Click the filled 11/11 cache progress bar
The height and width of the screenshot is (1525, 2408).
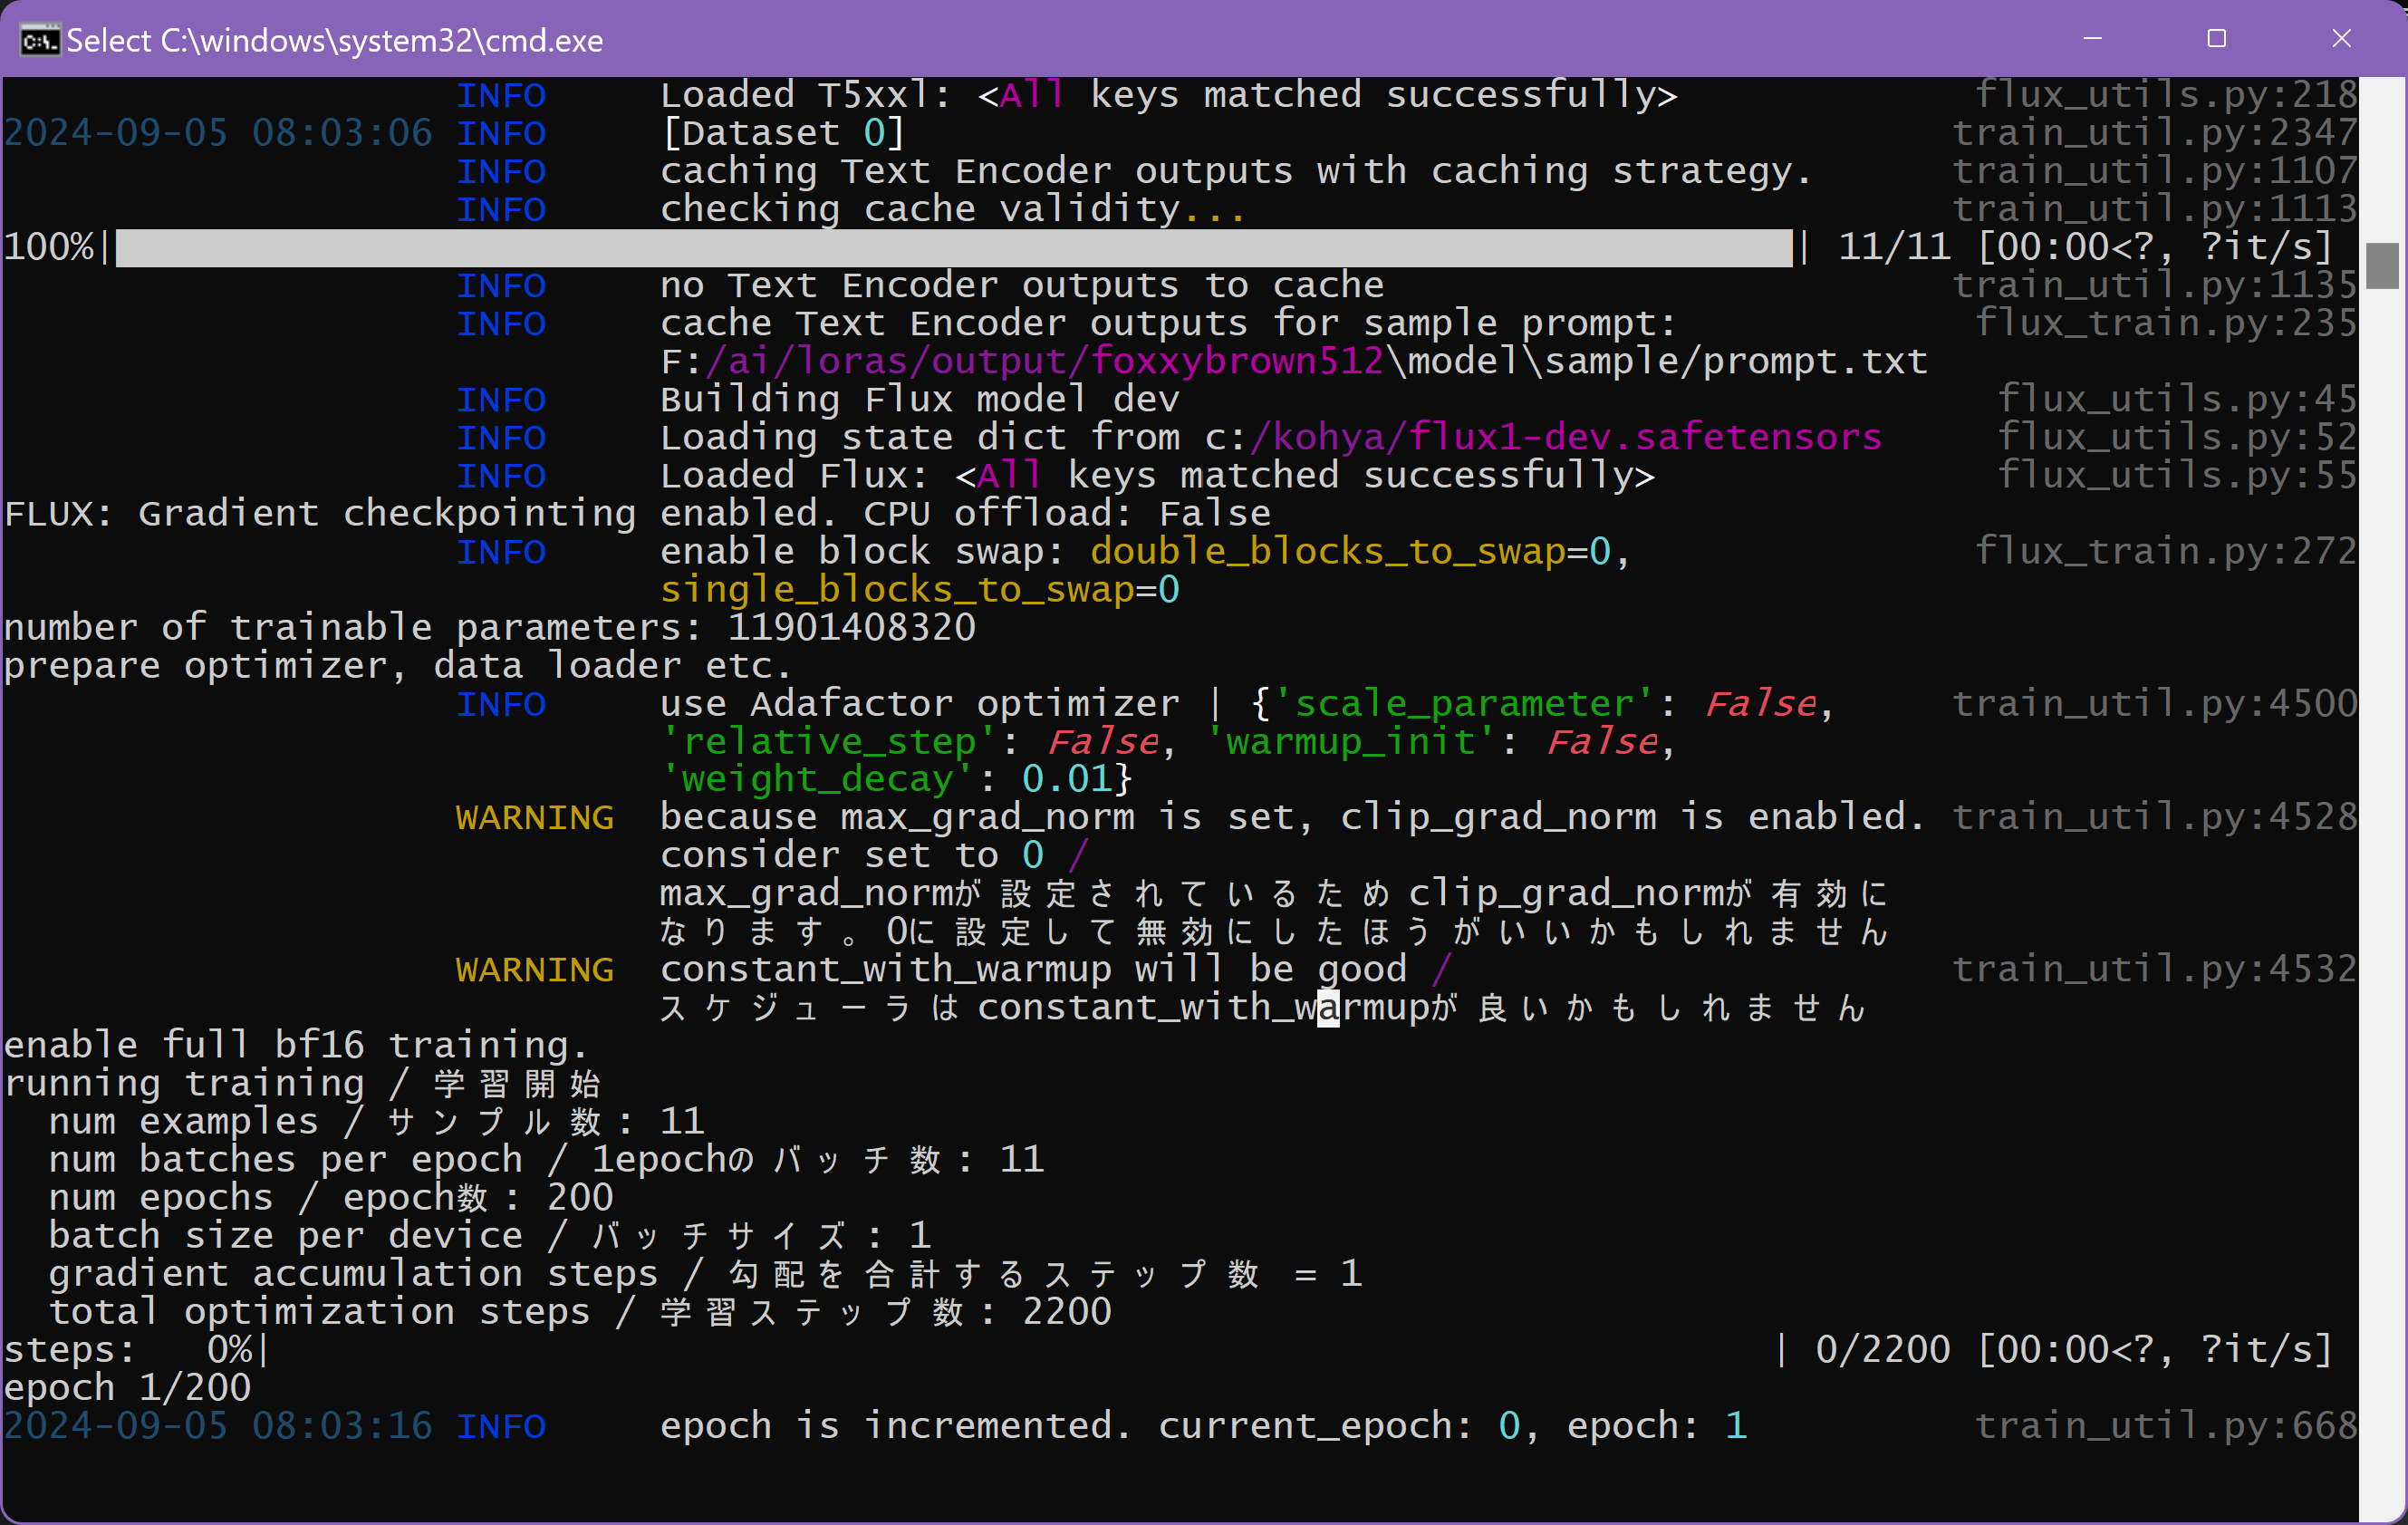[952, 248]
